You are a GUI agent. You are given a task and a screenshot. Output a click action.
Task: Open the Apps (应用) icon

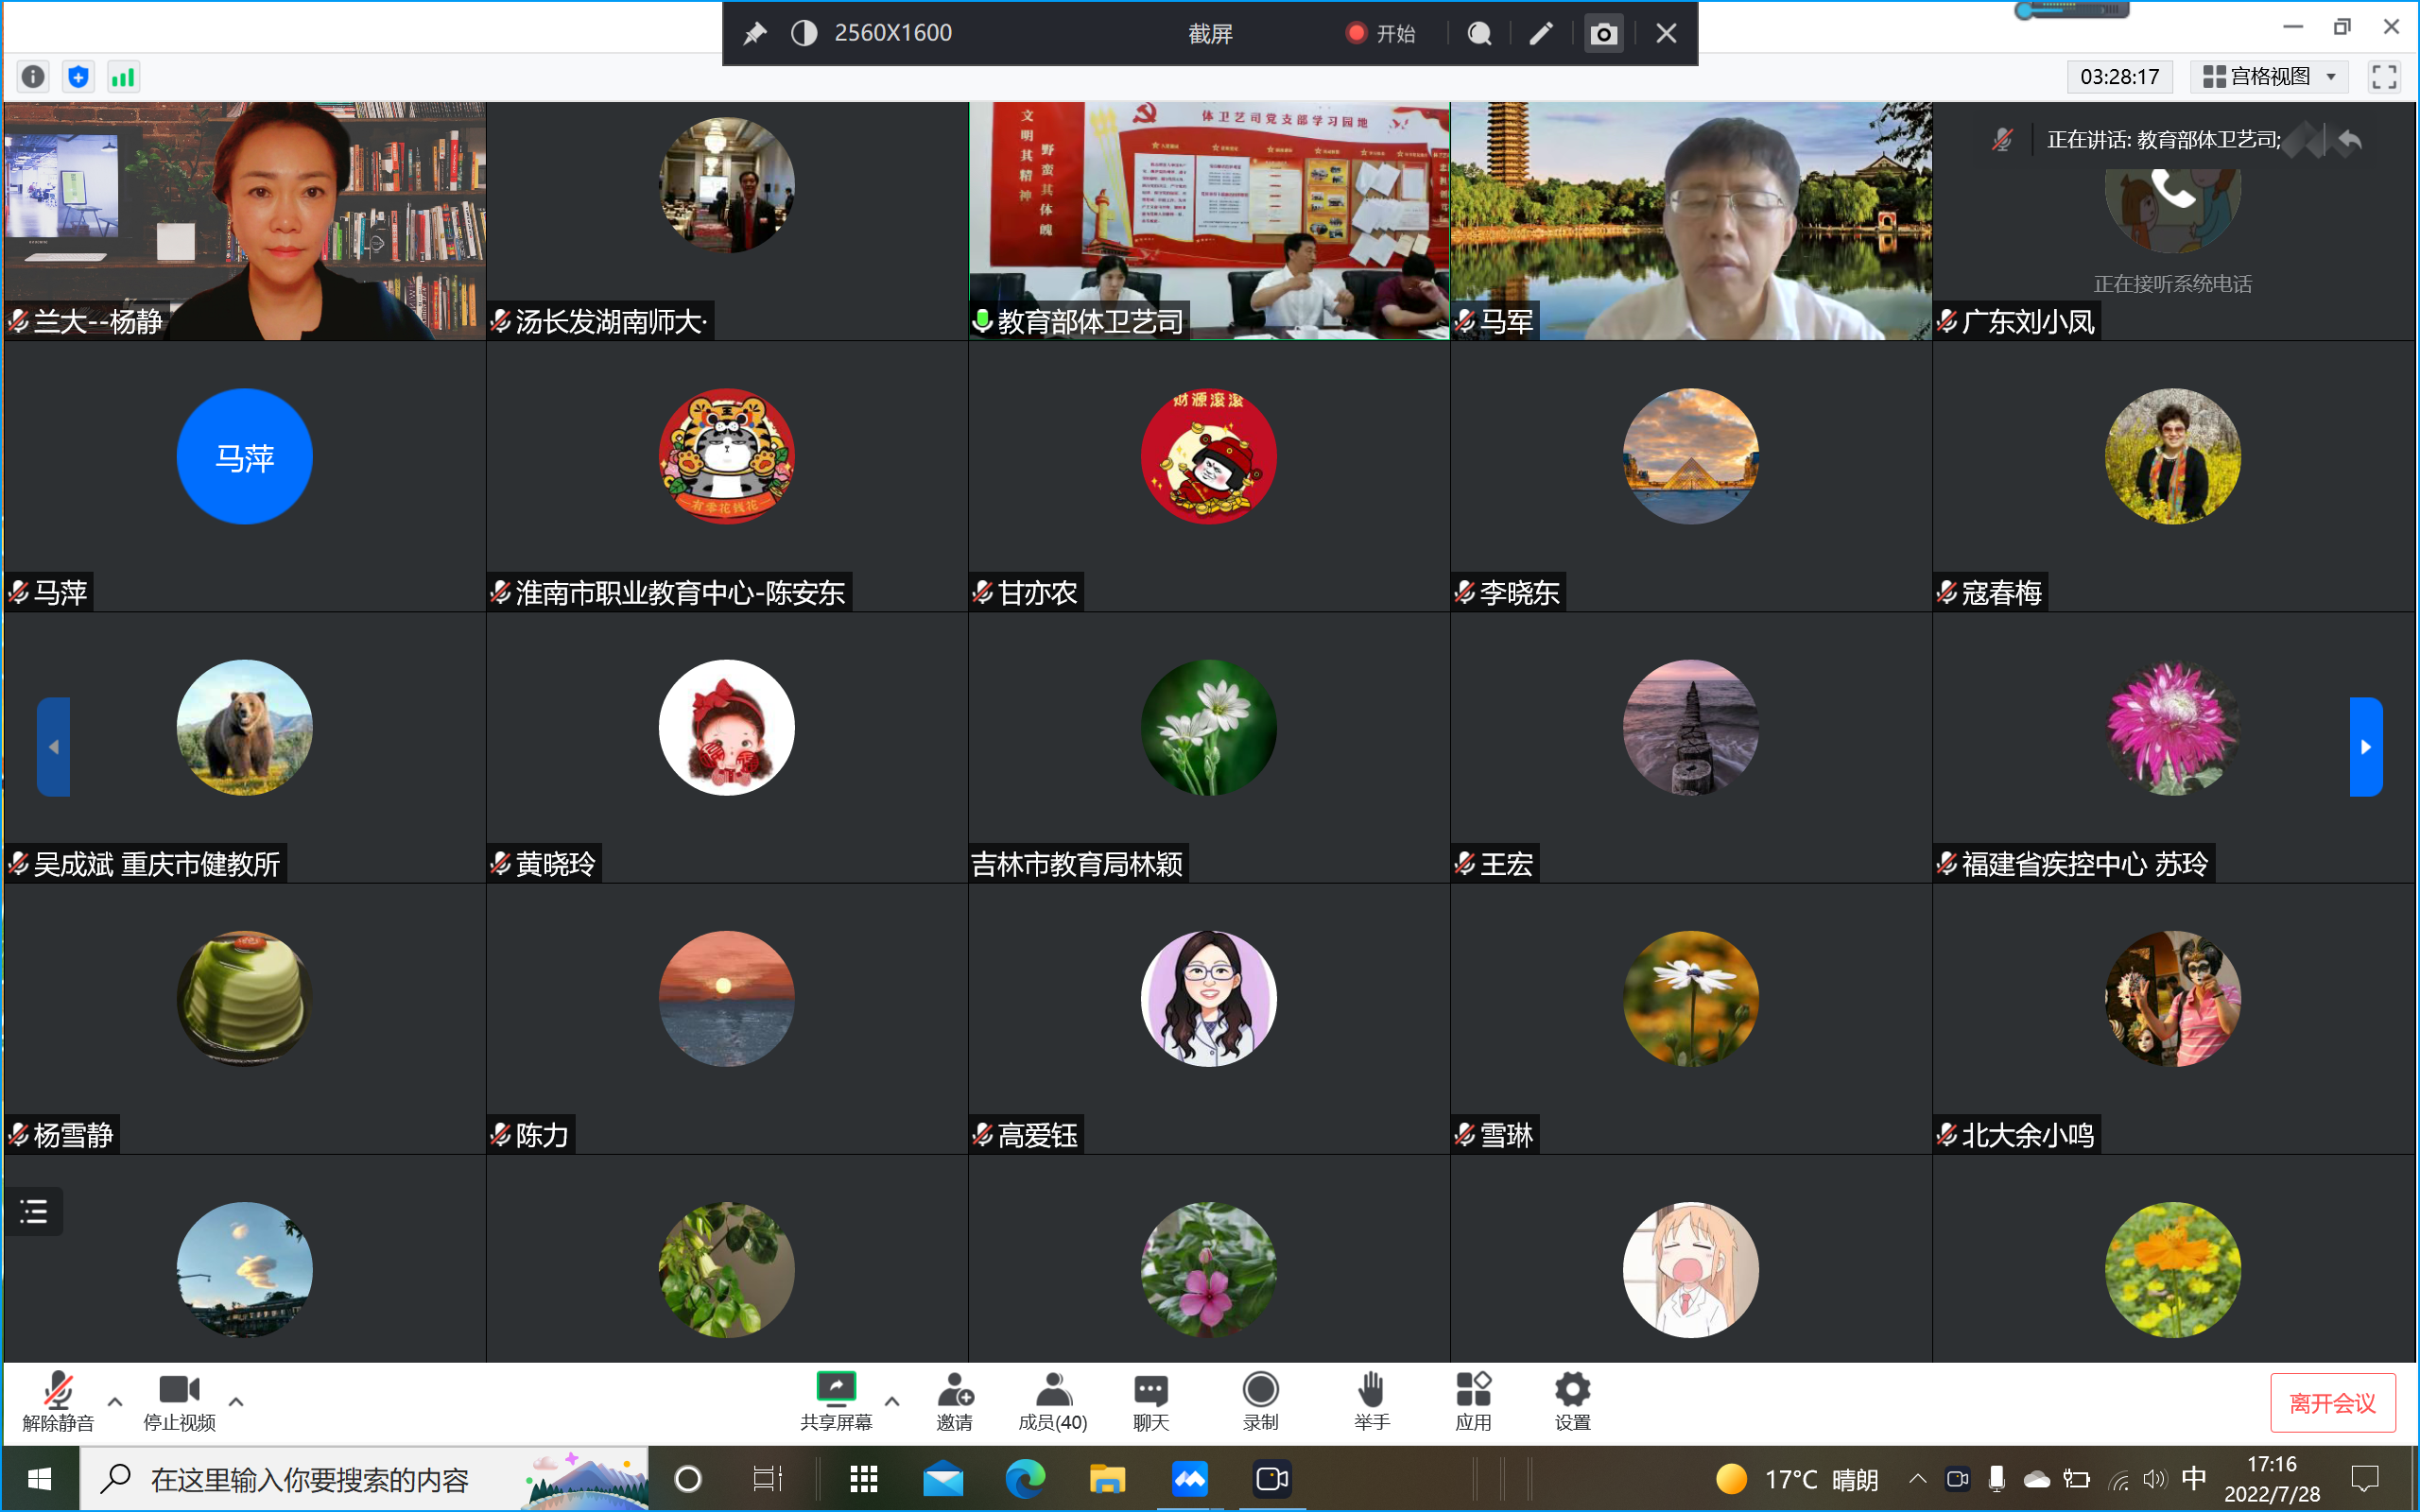pos(1473,1390)
